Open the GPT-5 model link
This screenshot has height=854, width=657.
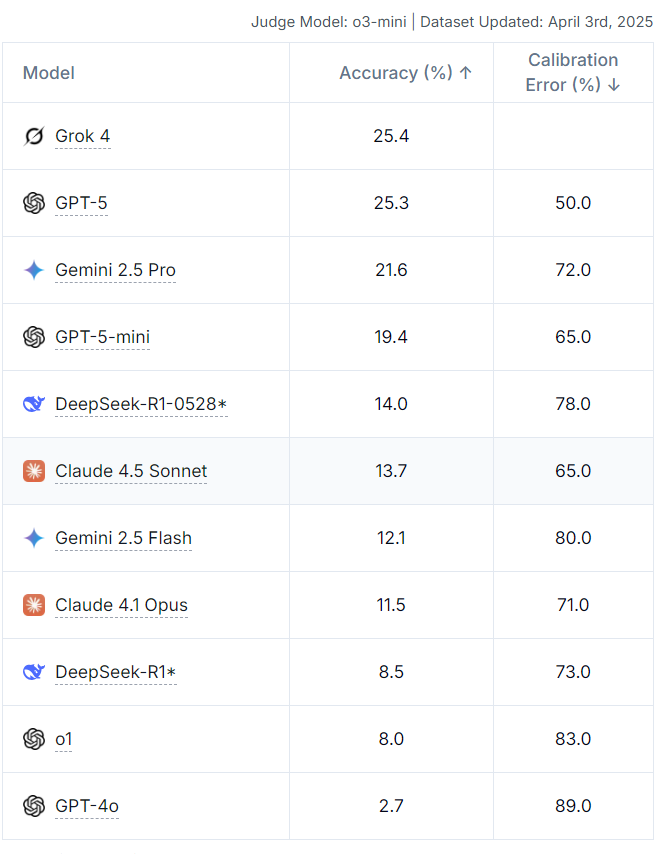pos(81,203)
